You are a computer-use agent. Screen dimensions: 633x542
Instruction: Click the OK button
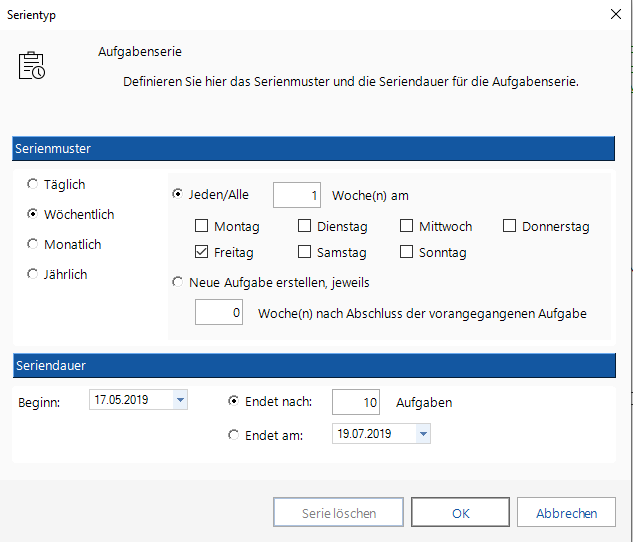point(460,512)
